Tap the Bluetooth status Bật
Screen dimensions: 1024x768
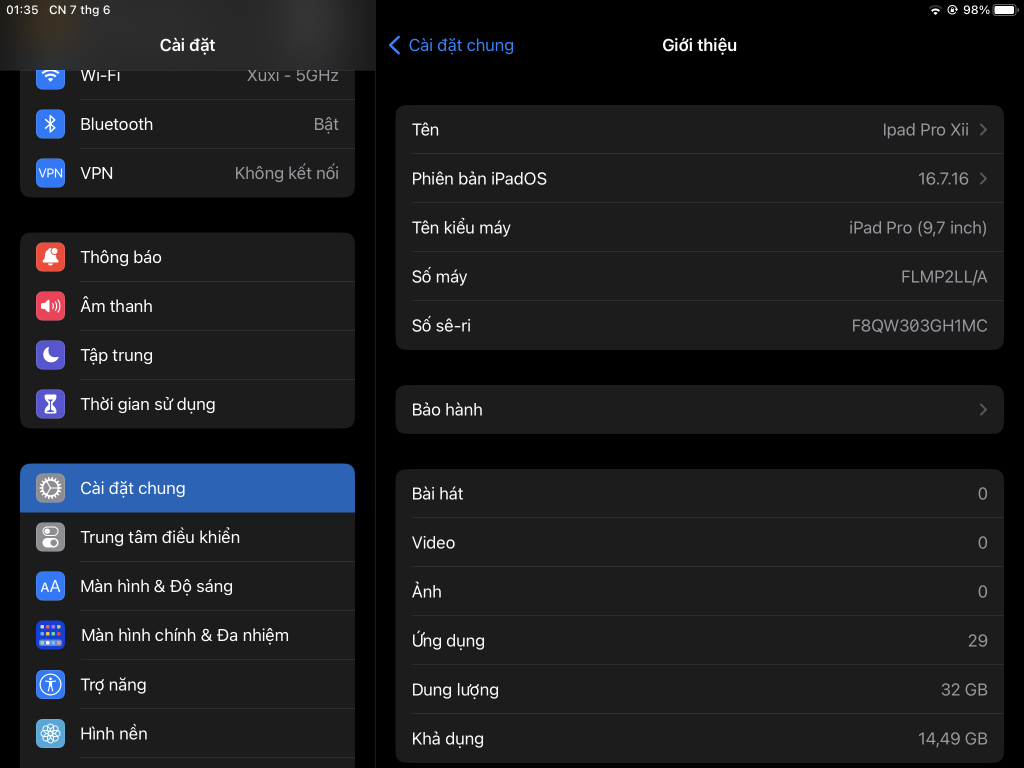click(326, 124)
